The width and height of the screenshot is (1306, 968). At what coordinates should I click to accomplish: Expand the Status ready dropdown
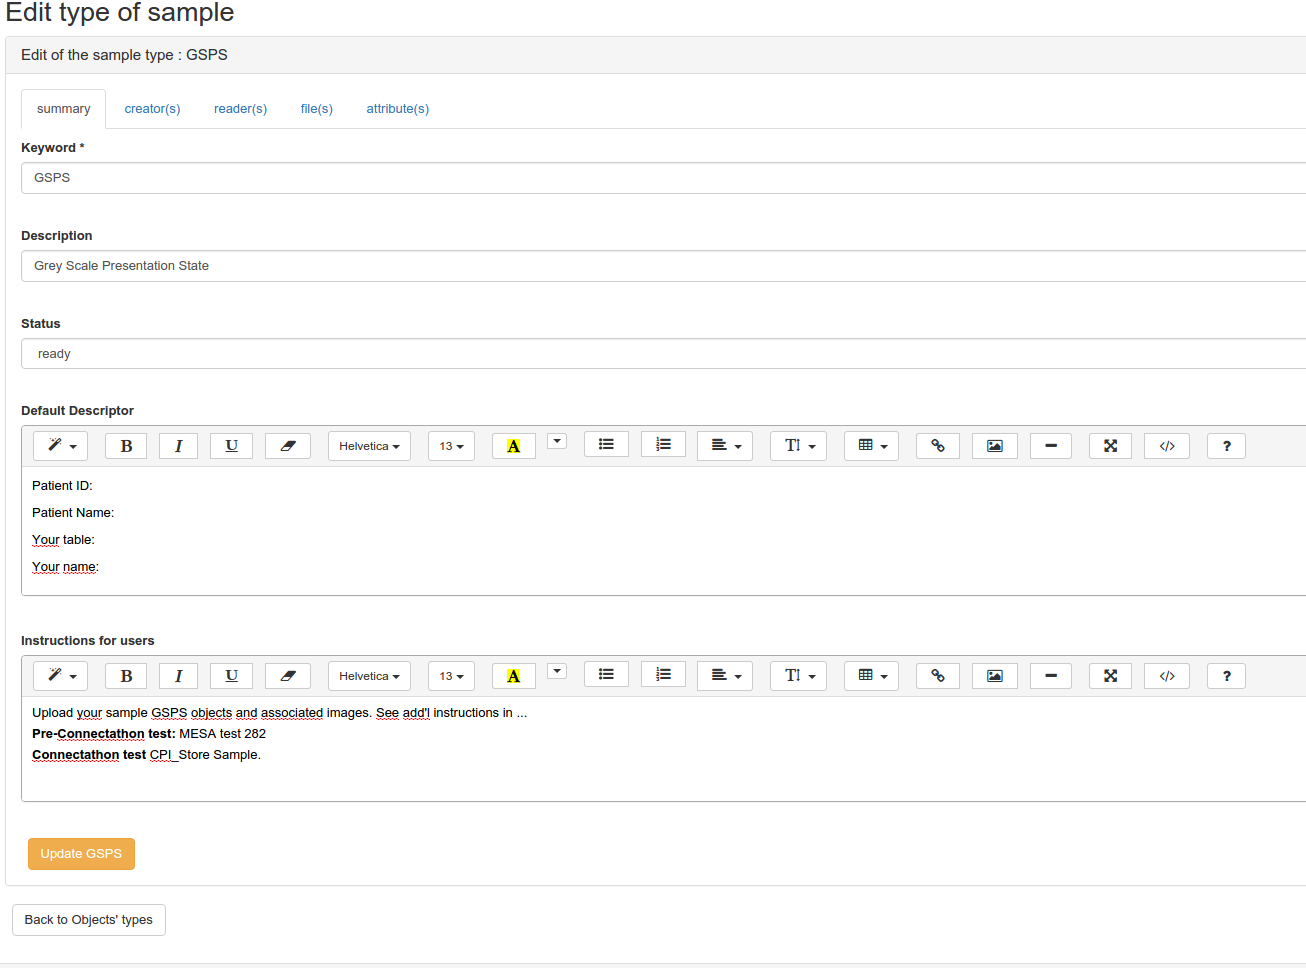(660, 354)
